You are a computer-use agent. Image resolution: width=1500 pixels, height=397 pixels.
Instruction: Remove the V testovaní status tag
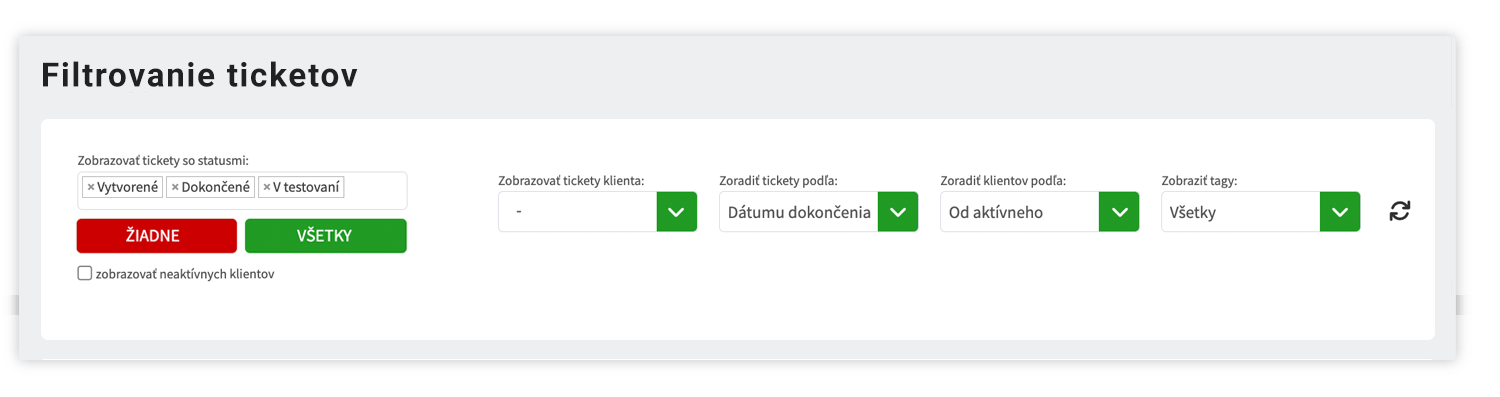(x=267, y=187)
